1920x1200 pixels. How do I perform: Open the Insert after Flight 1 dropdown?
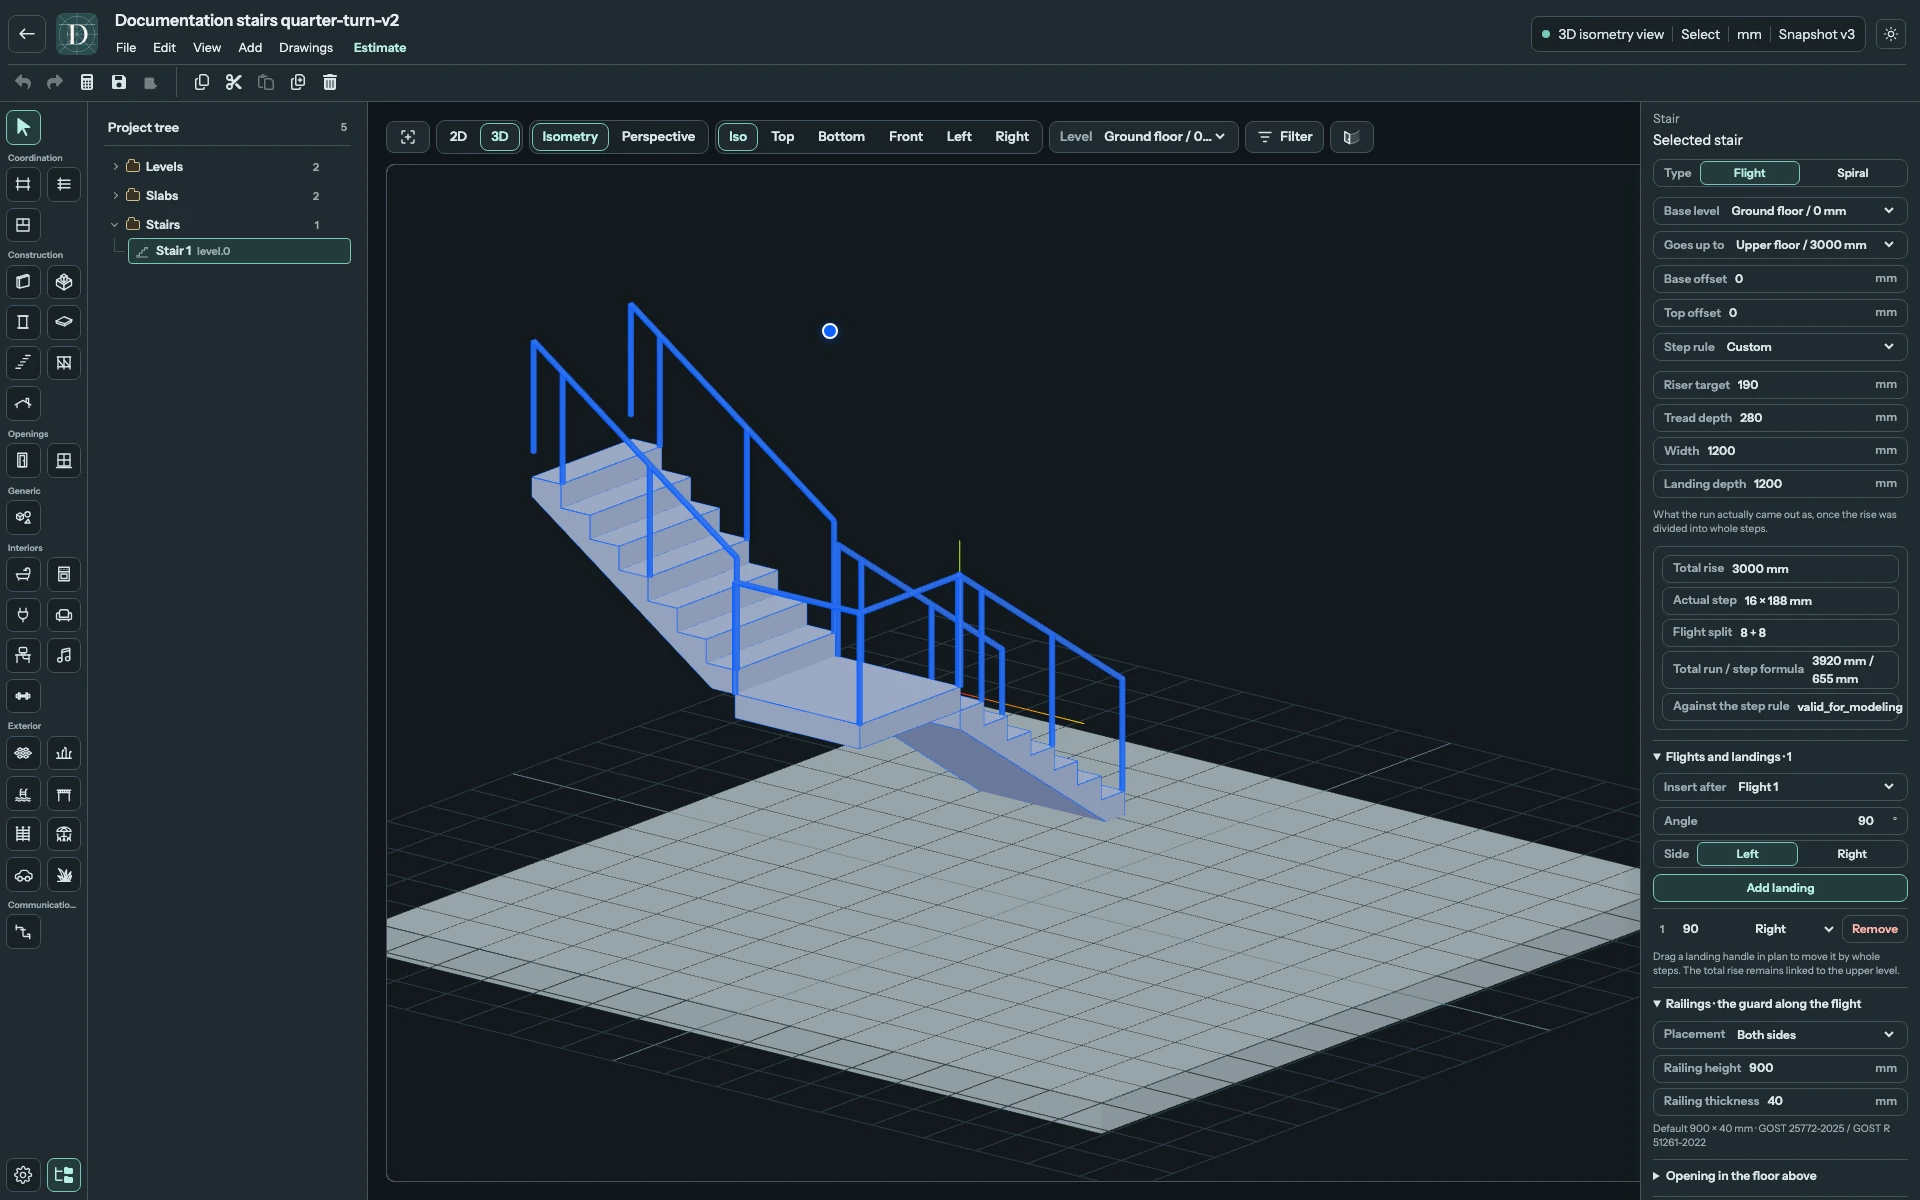(x=1780, y=787)
